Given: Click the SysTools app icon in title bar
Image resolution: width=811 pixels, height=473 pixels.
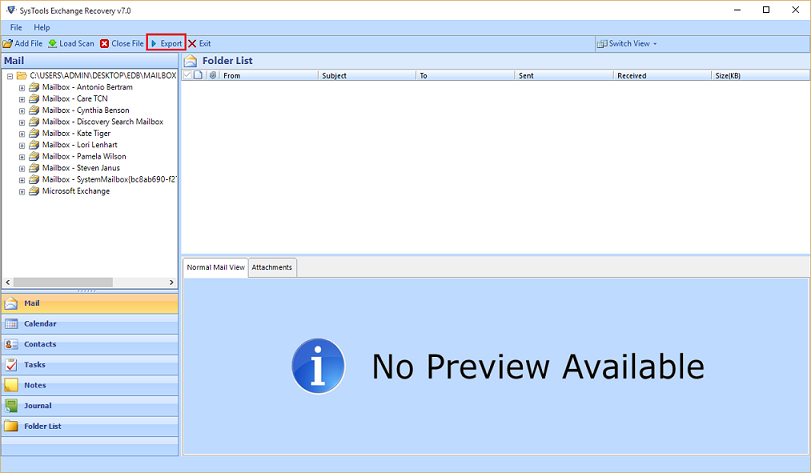Looking at the screenshot, I should [x=11, y=10].
